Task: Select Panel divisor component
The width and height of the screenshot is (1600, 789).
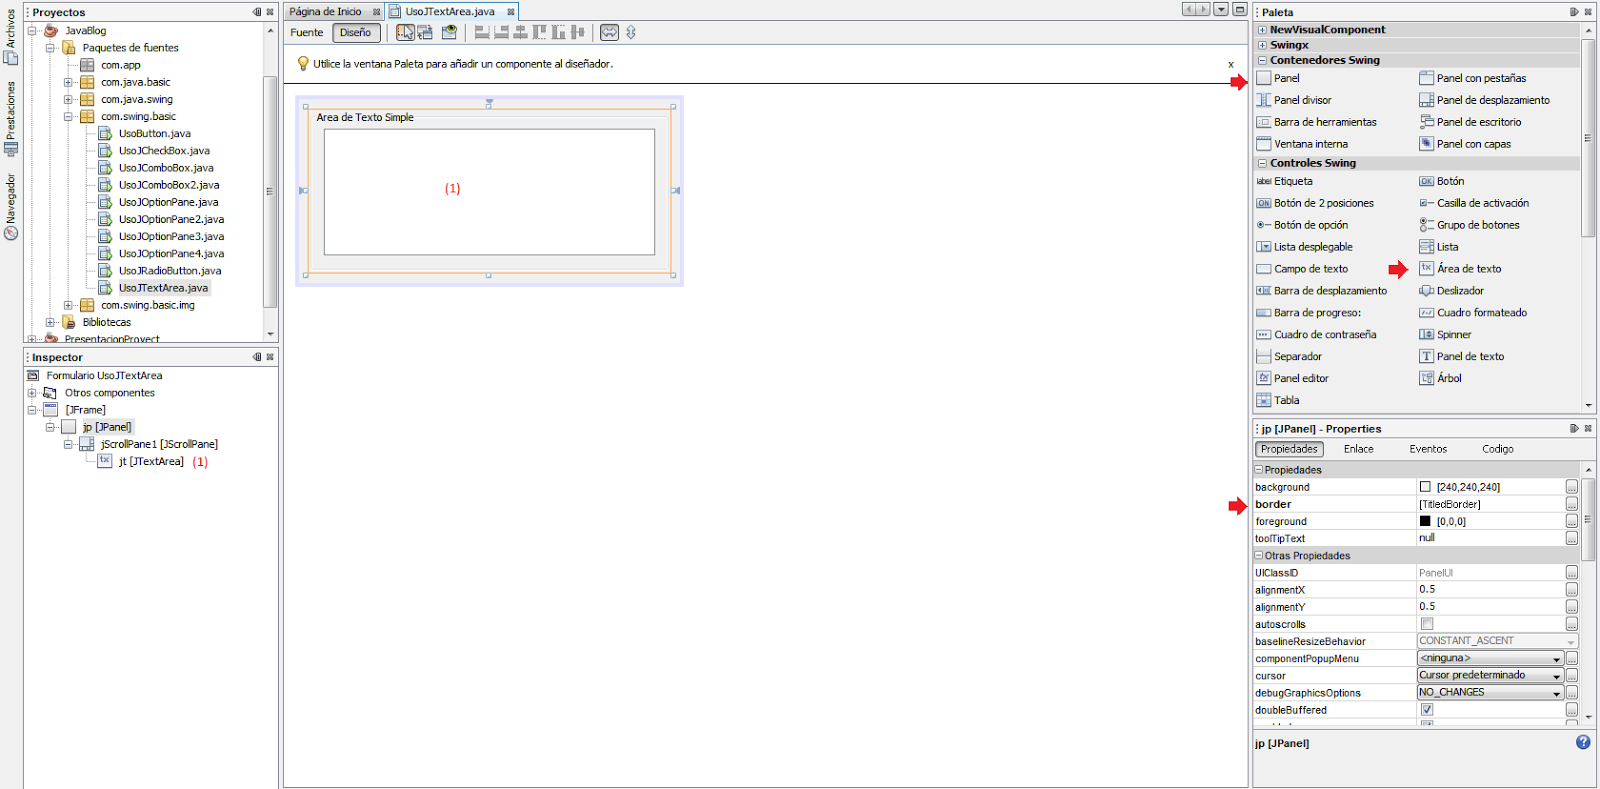Action: (x=1294, y=100)
